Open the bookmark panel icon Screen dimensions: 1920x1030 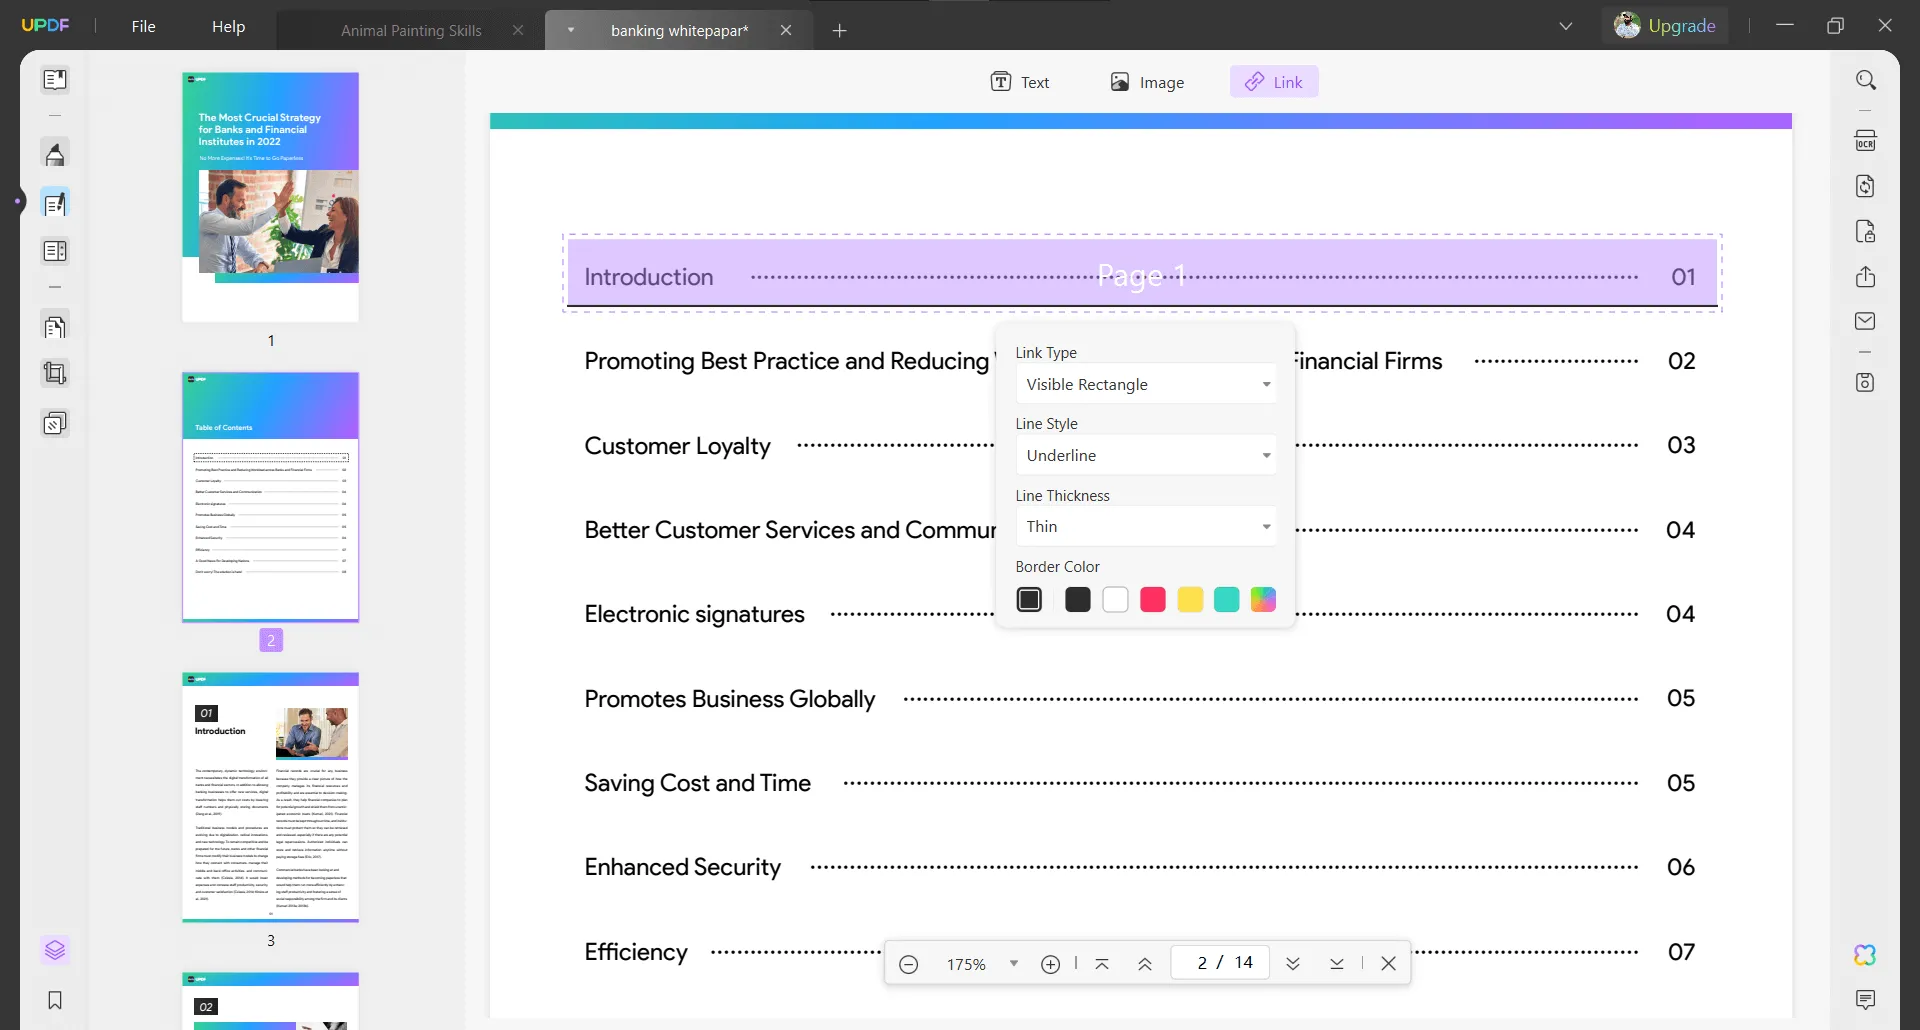[55, 1000]
